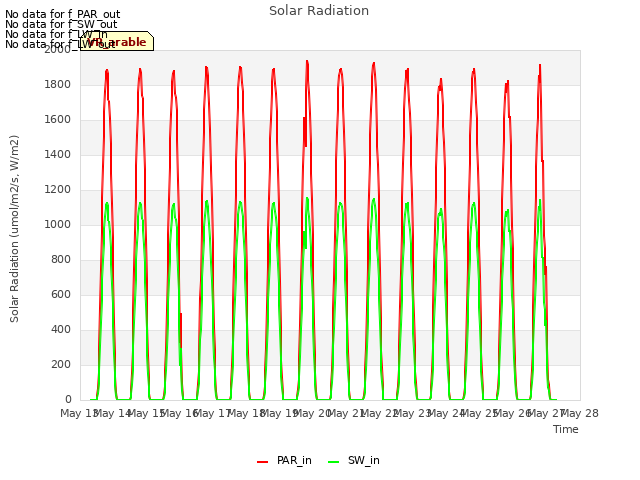The height and width of the screenshot is (480, 640).
Task: Click the 200 y-axis tick label
Action: (61, 364)
